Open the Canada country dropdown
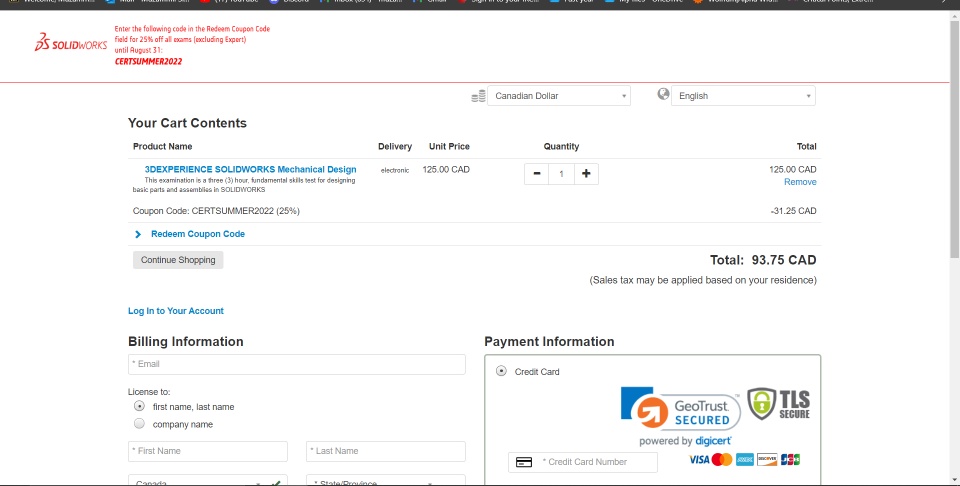The image size is (960, 486). pyautogui.click(x=208, y=481)
